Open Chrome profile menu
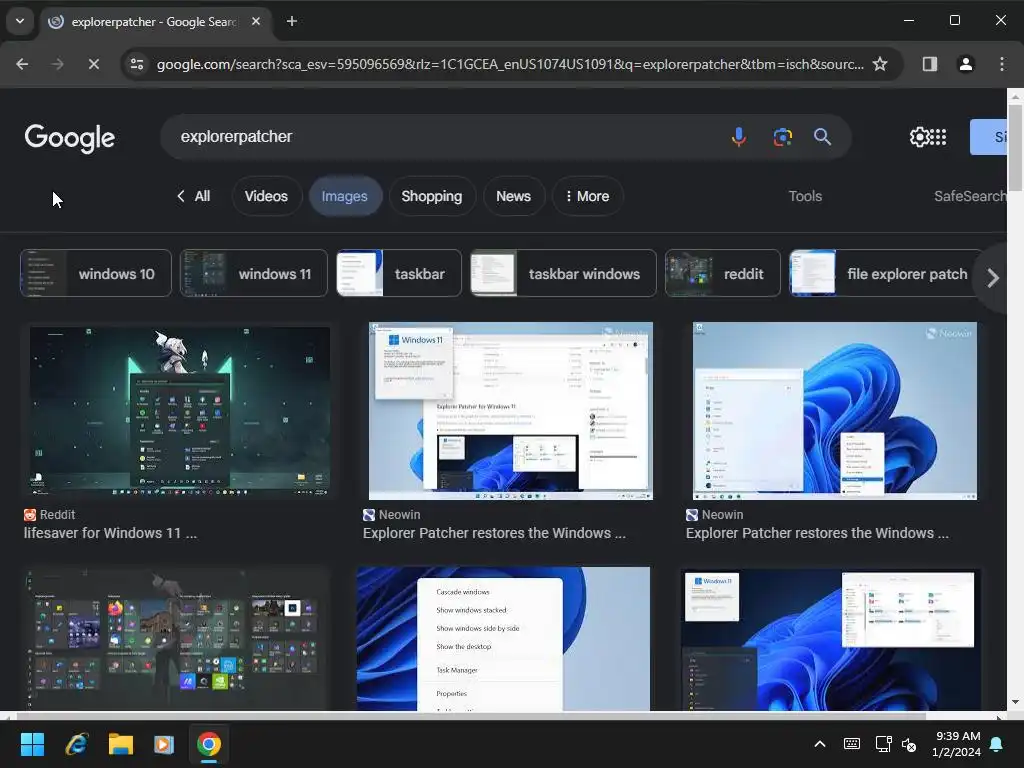 point(965,64)
